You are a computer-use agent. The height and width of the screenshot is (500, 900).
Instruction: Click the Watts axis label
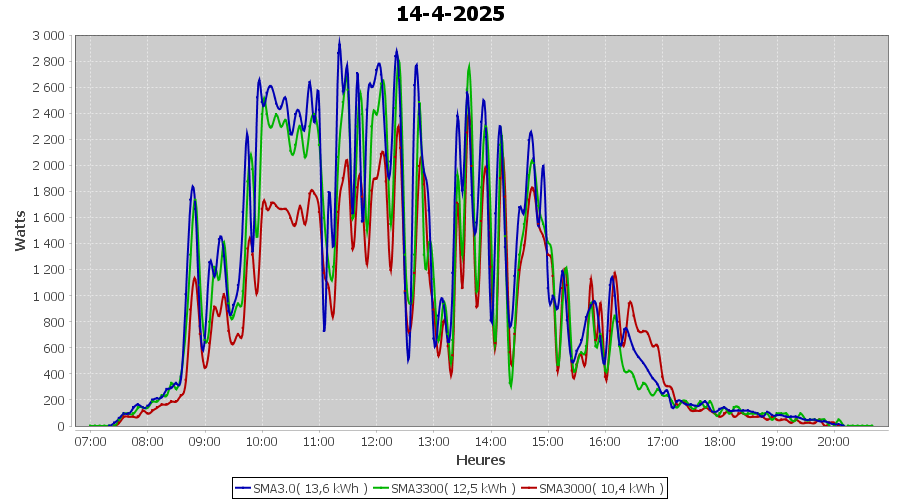(21, 231)
